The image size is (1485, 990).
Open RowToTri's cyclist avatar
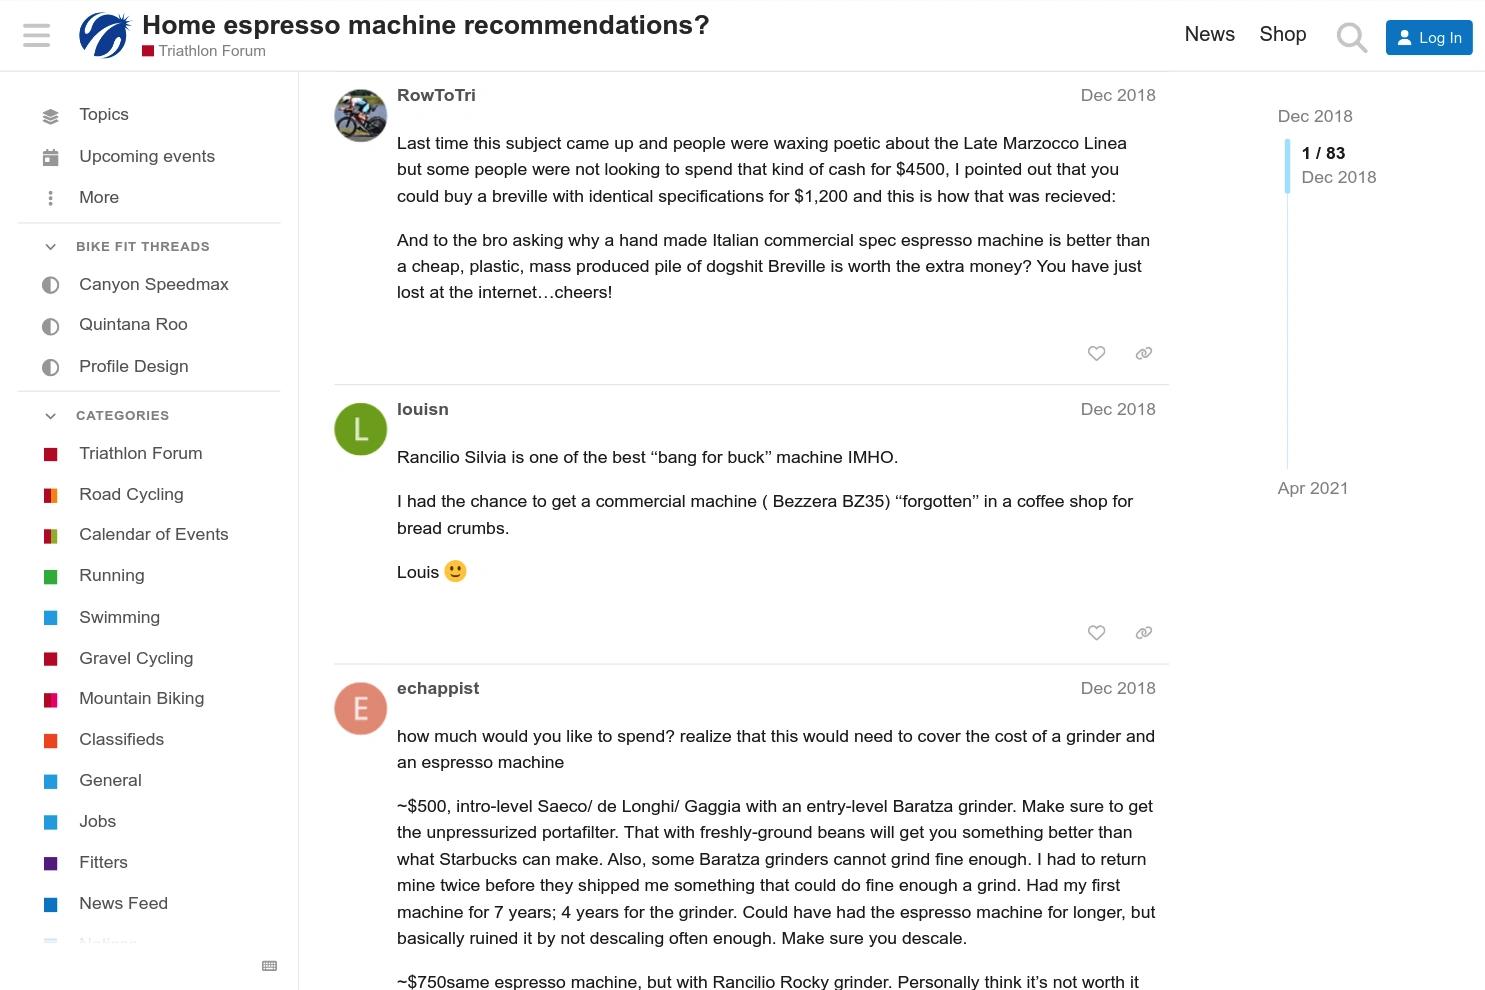point(360,115)
